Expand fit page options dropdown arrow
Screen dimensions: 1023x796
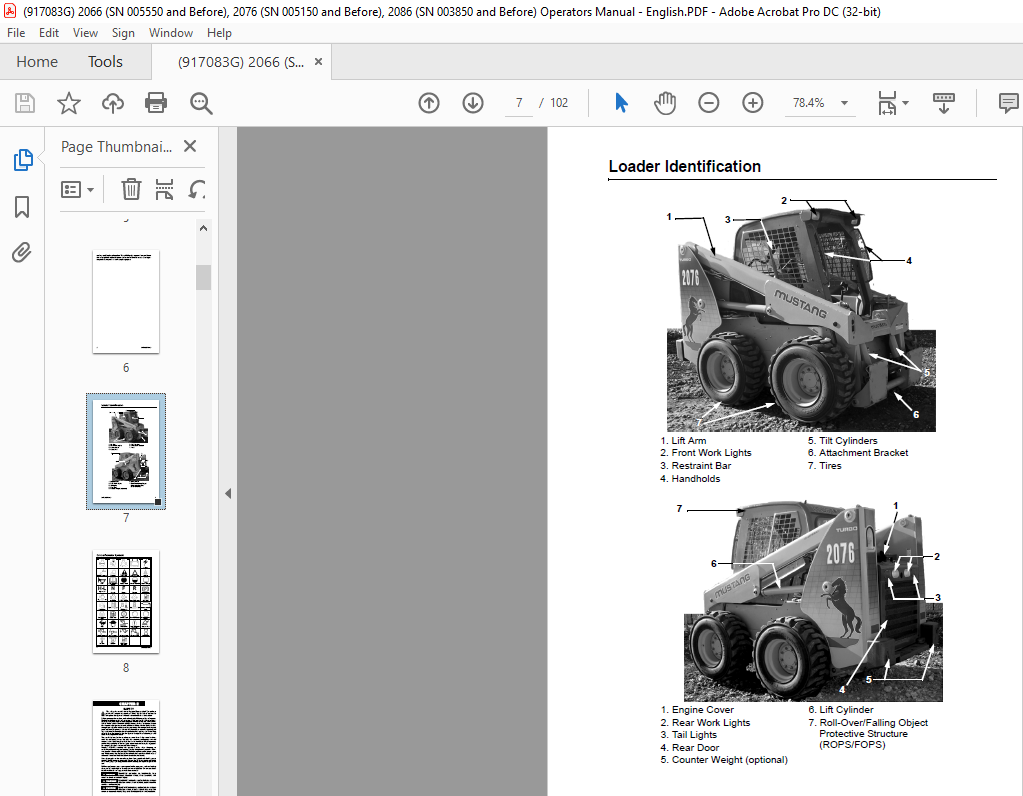point(906,103)
